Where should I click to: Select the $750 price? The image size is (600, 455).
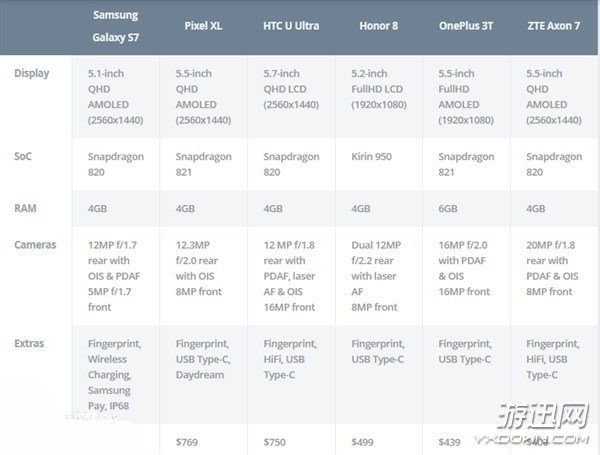click(275, 441)
